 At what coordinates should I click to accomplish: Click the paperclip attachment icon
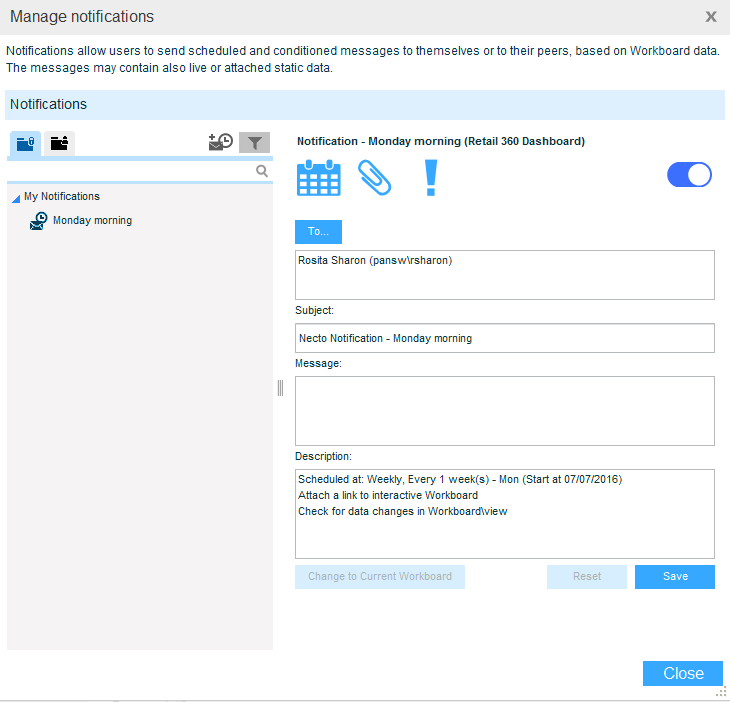tap(374, 177)
